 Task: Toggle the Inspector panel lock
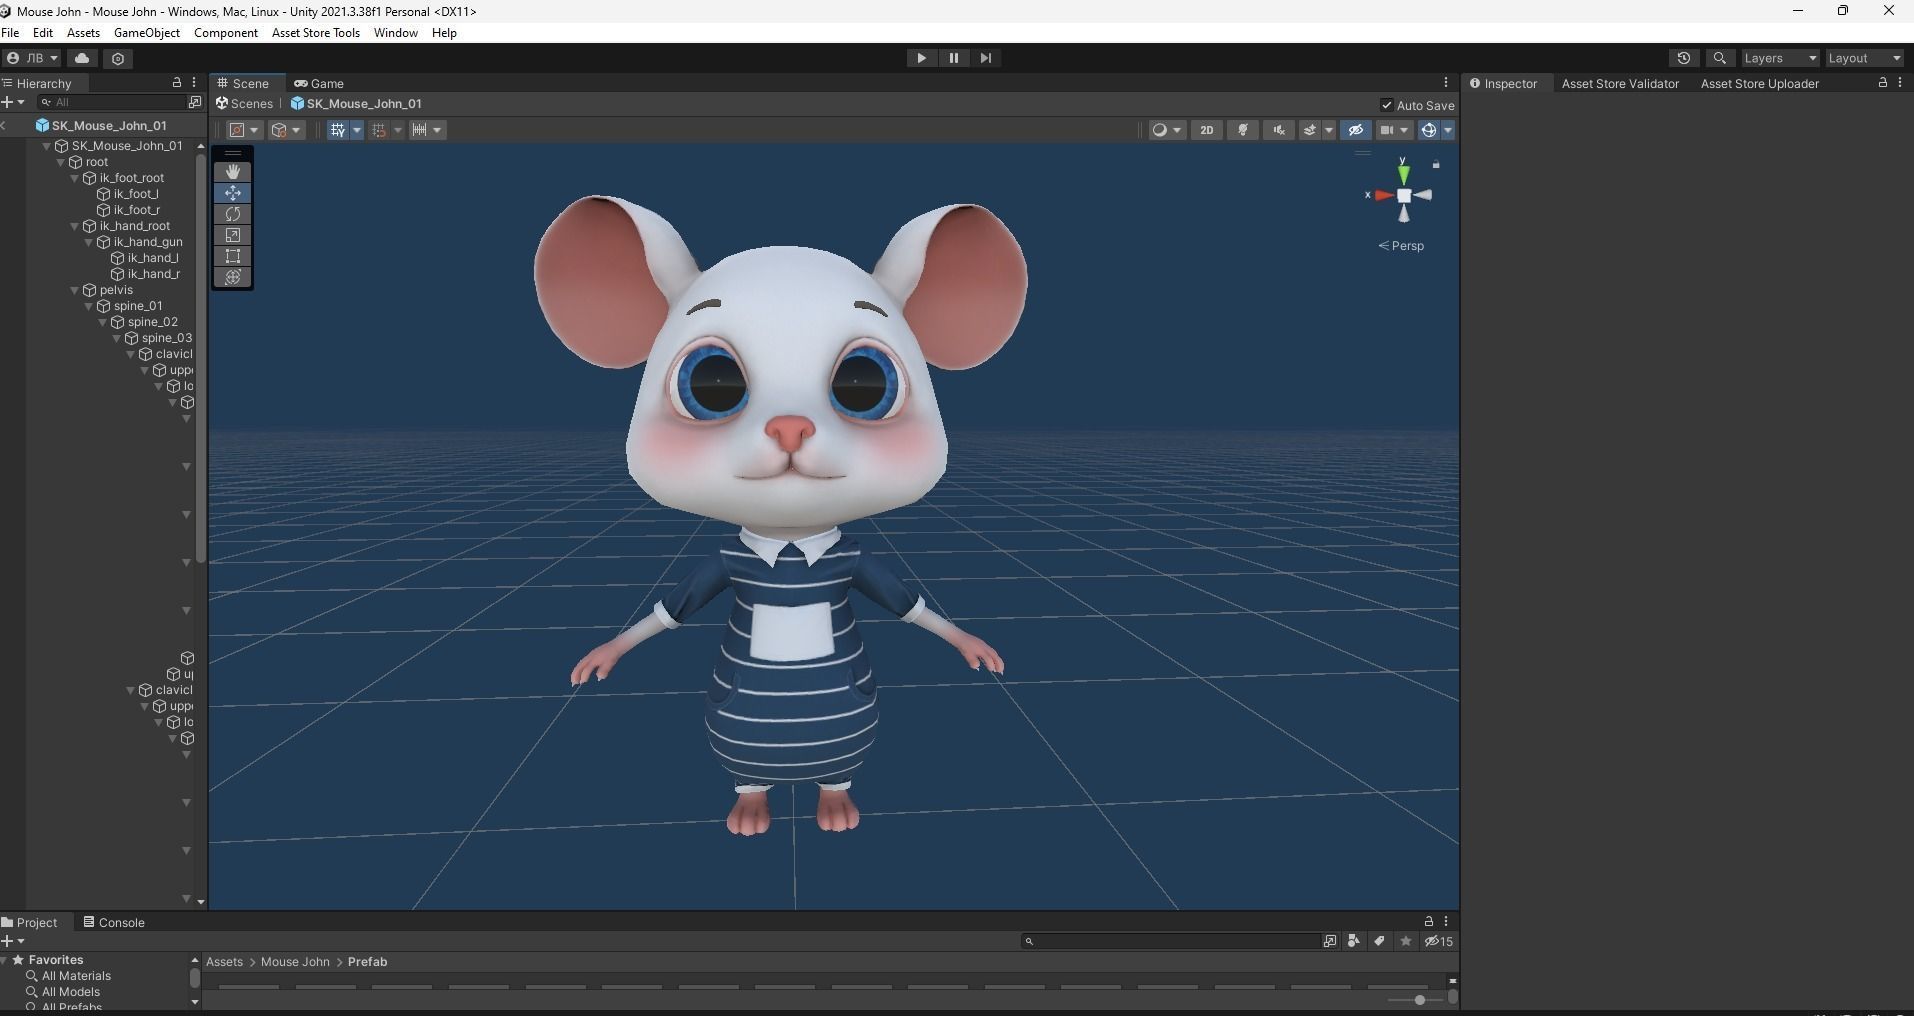point(1883,83)
